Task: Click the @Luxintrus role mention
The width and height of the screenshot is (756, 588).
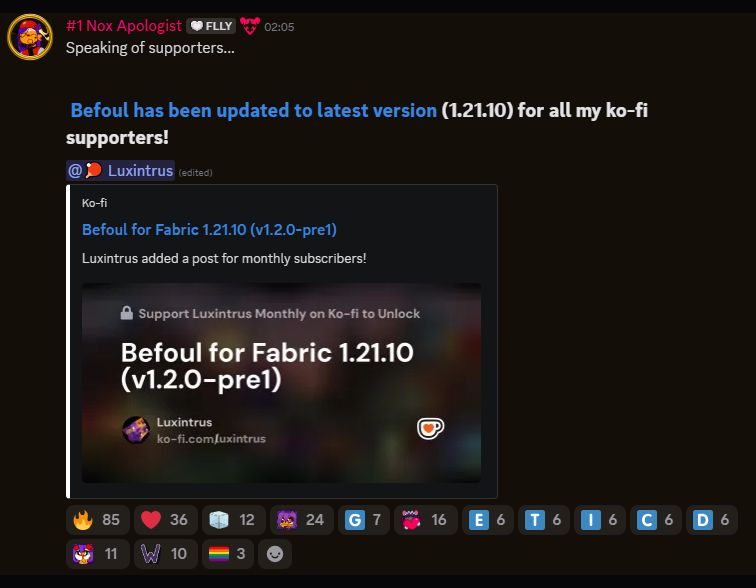Action: click(x=121, y=171)
